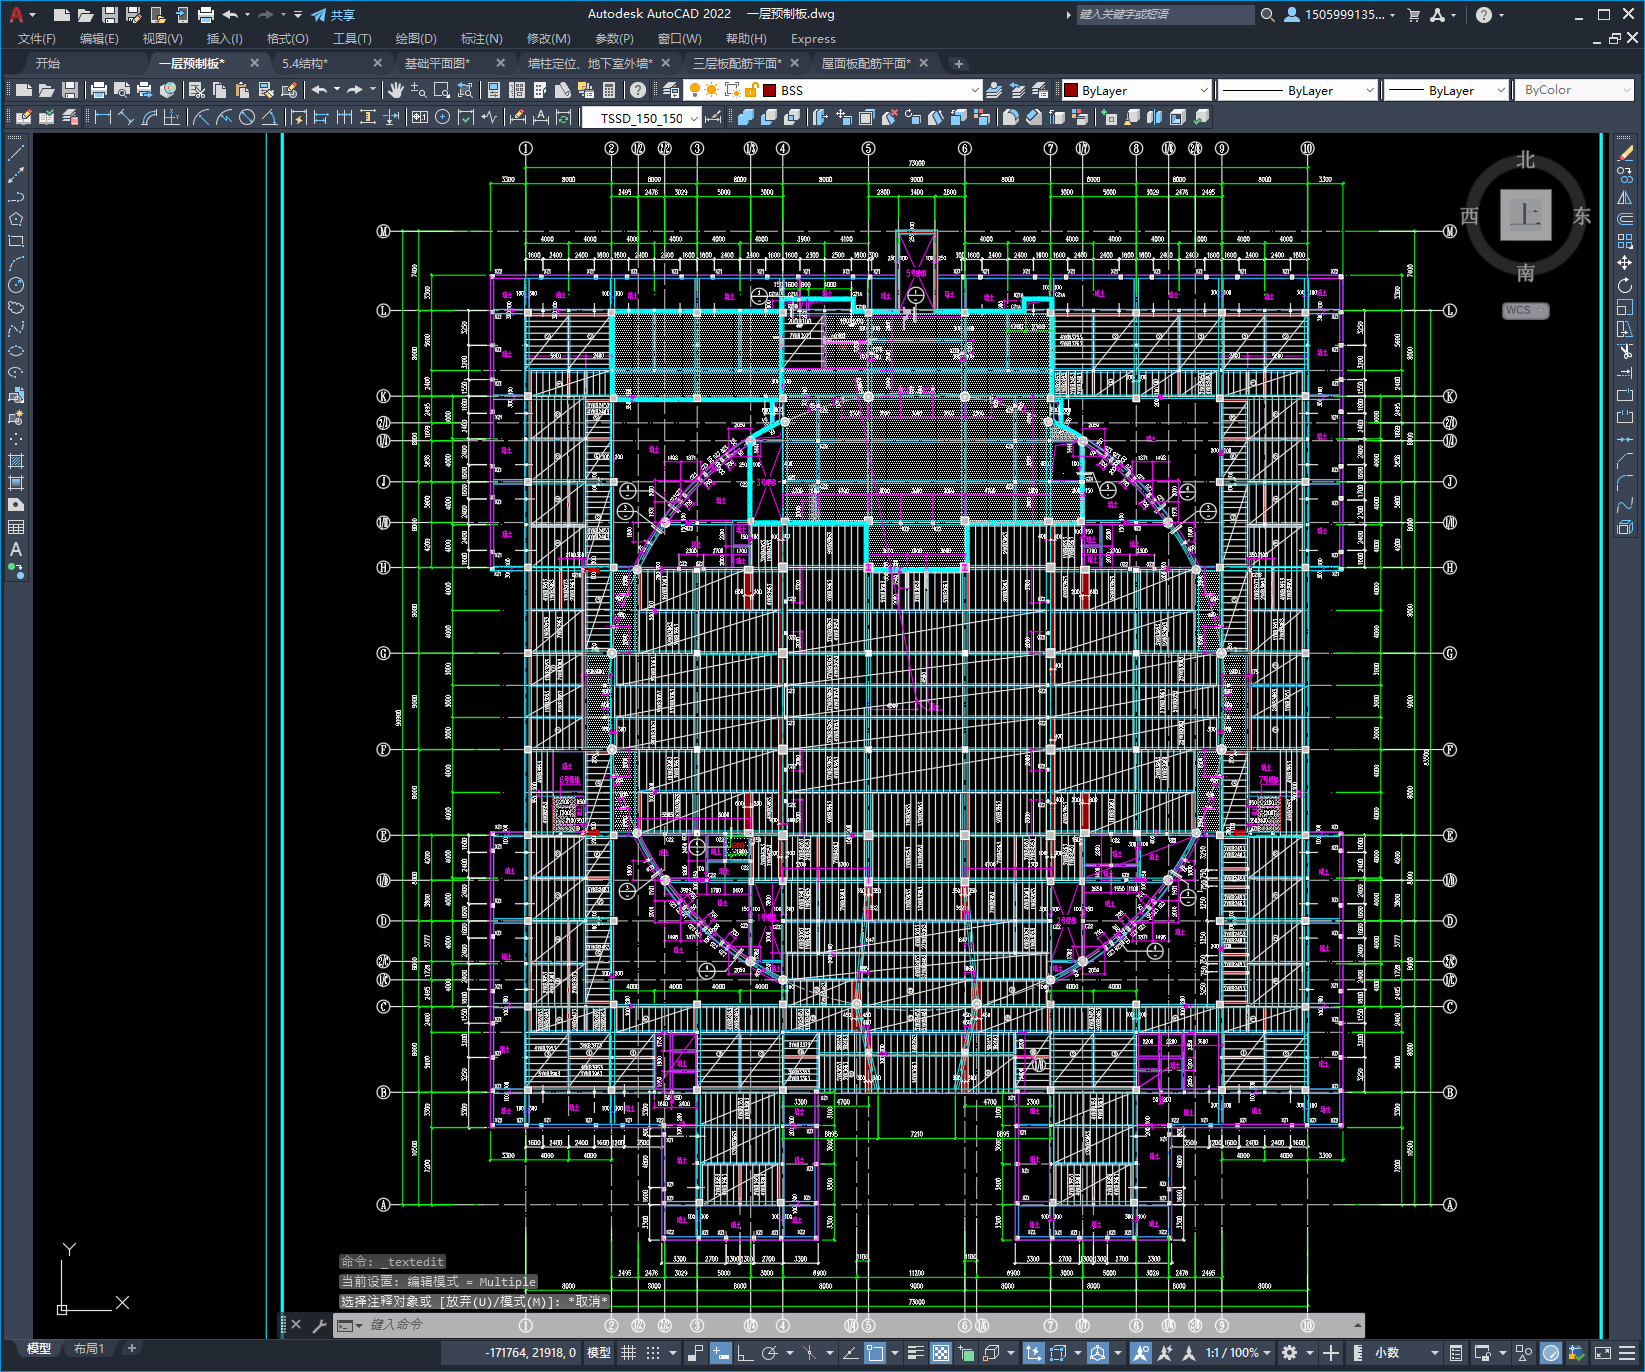Click the Mirror tool in modify toolbar
This screenshot has width=1645, height=1372.
1625,197
